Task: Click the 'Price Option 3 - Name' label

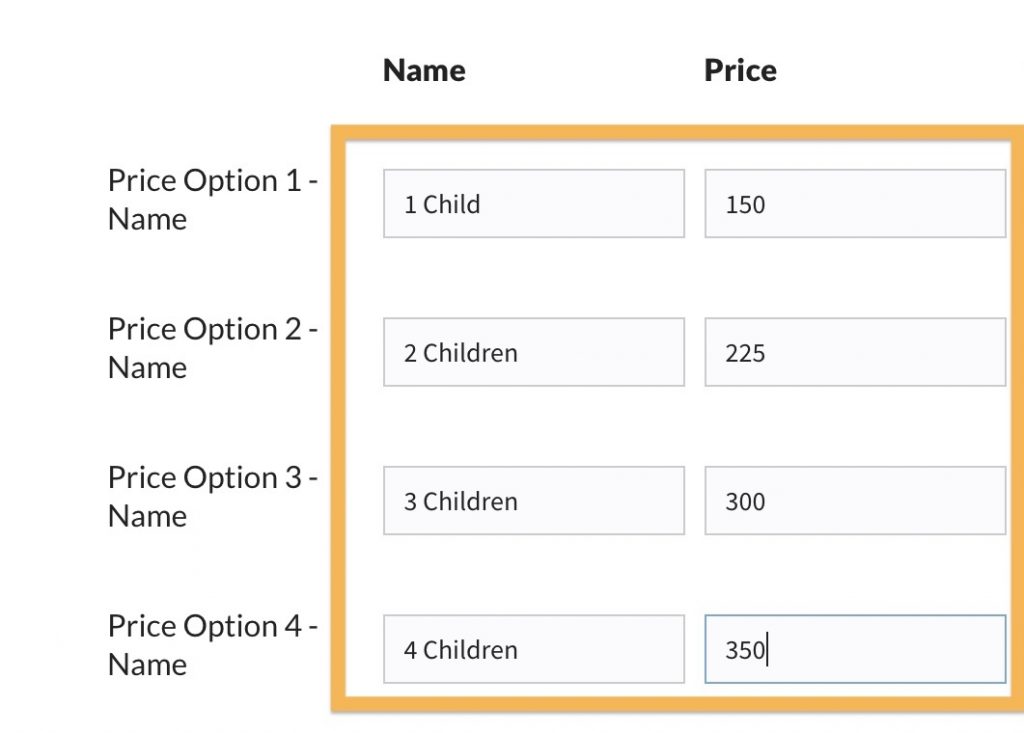Action: (212, 496)
